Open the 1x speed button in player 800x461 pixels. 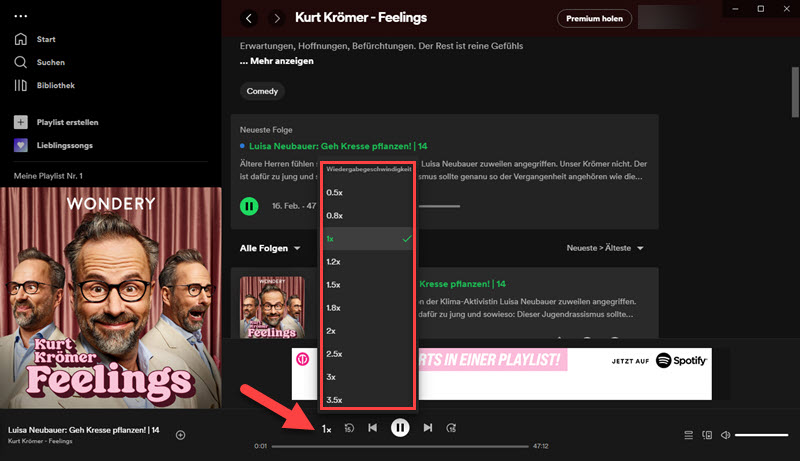point(327,429)
